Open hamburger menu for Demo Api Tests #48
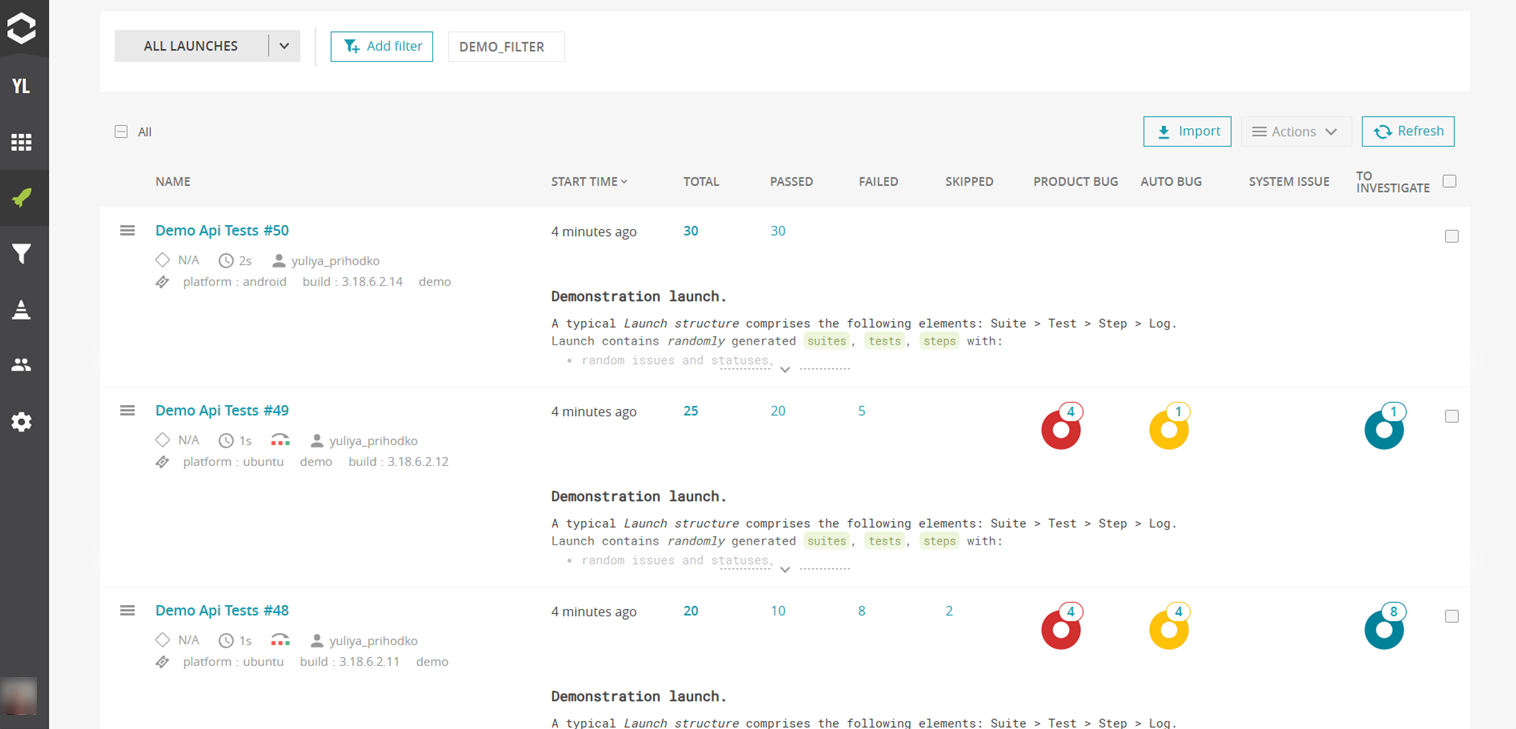1516x729 pixels. (x=127, y=611)
